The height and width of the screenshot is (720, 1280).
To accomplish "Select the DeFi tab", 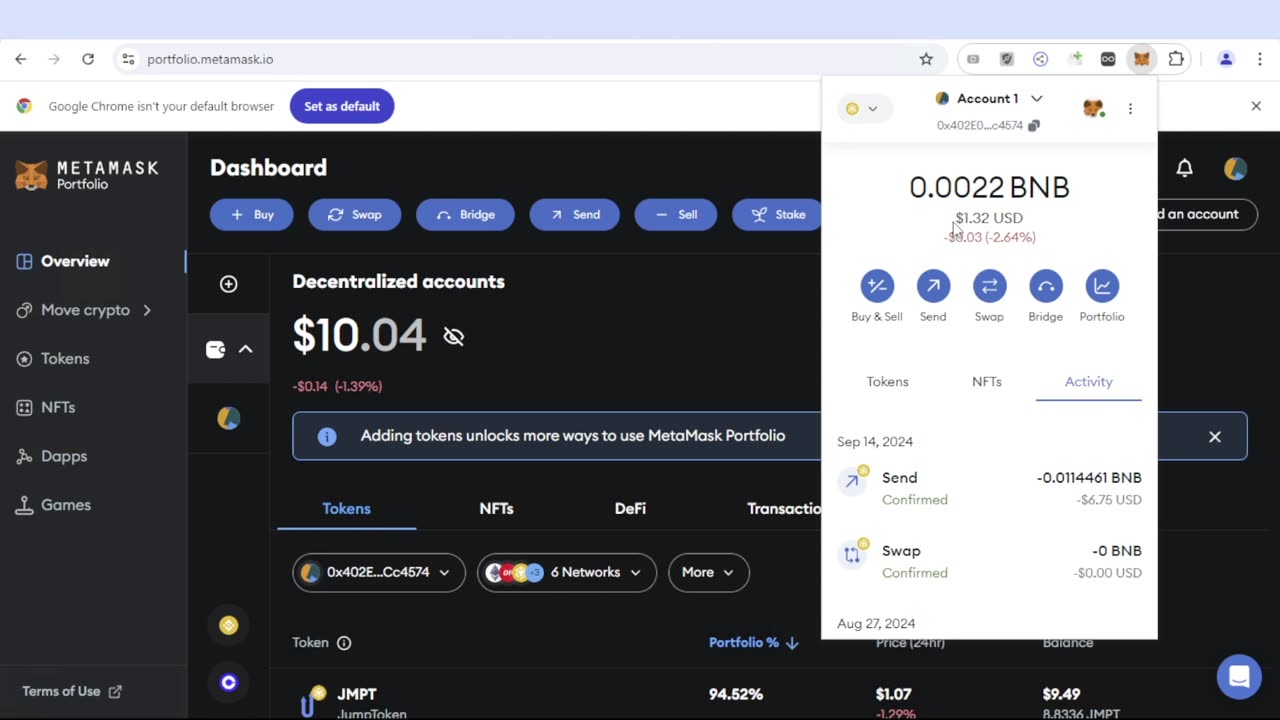I will pos(630,509).
